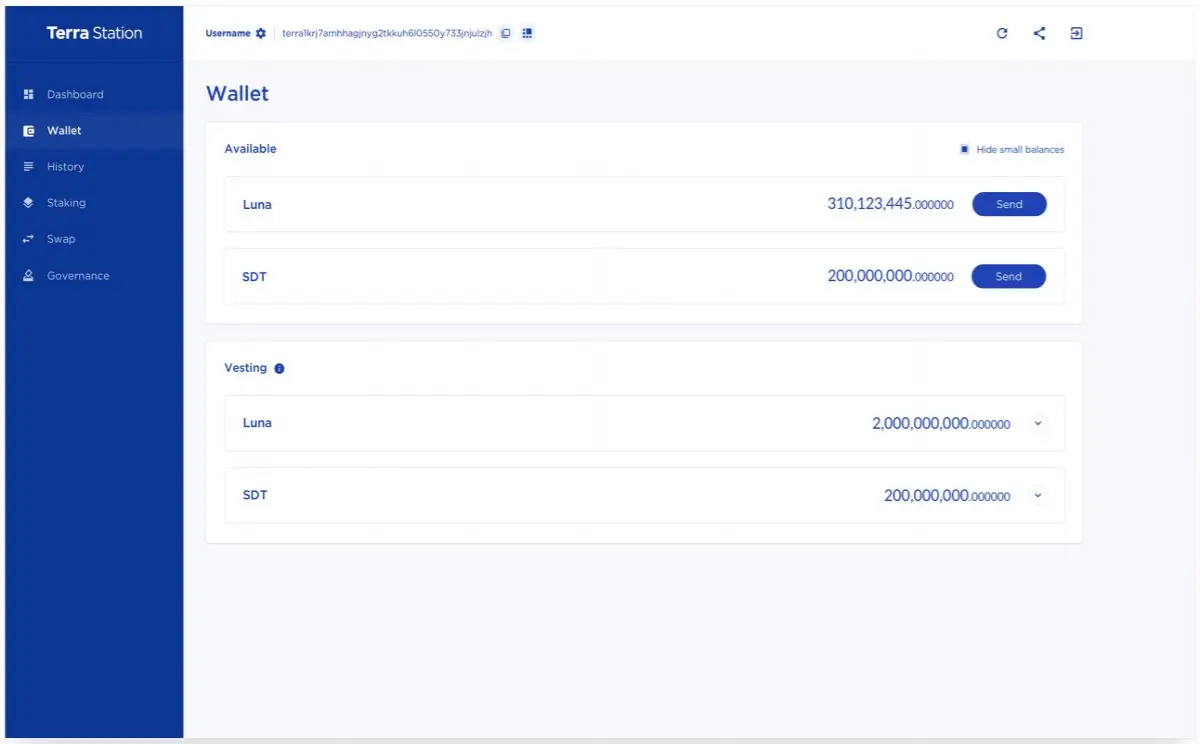Click the Staking layers icon in sidebar

pos(29,202)
